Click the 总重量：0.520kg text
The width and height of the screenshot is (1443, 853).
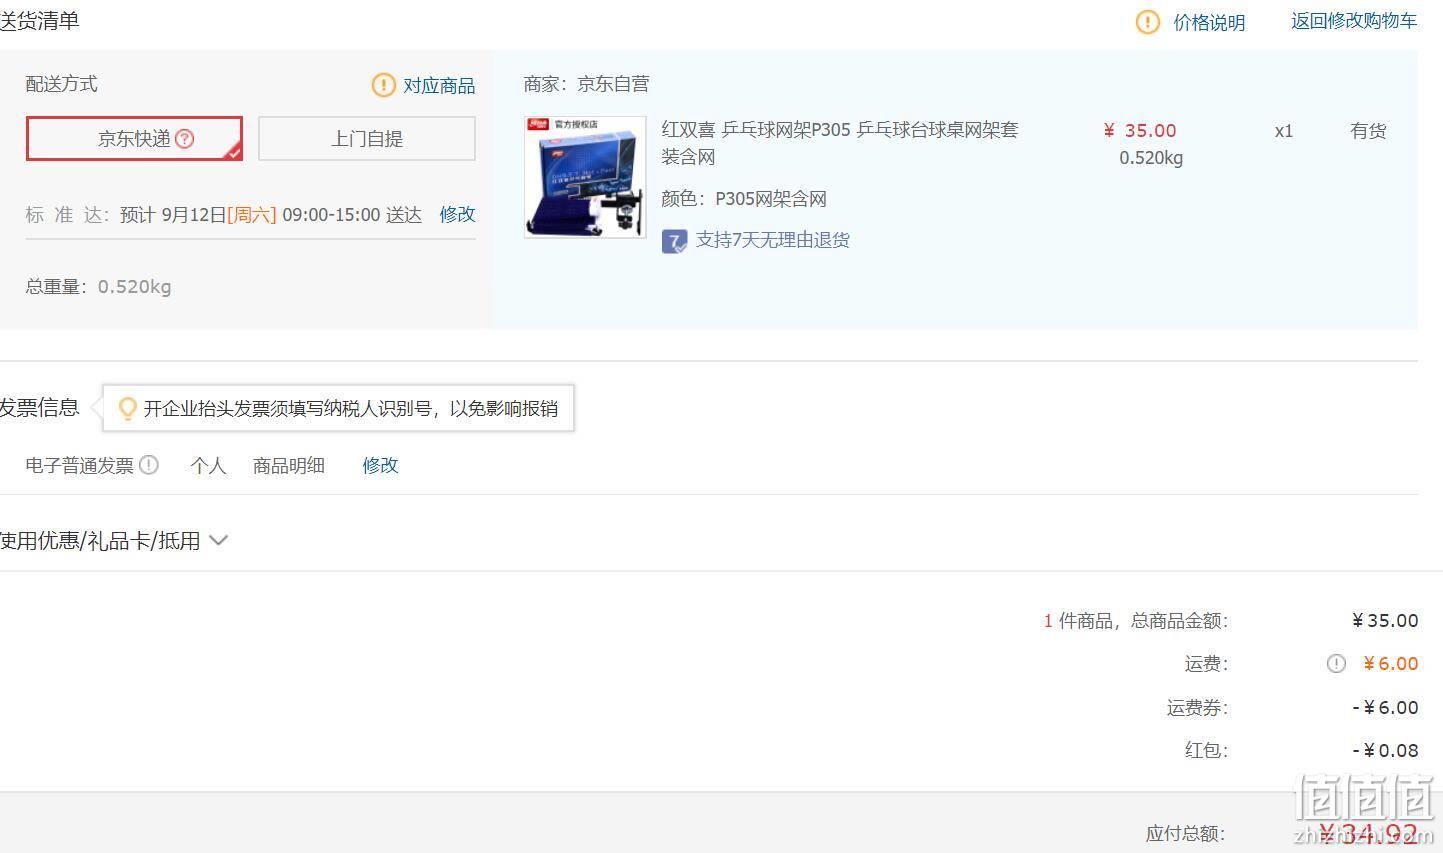click(x=98, y=287)
